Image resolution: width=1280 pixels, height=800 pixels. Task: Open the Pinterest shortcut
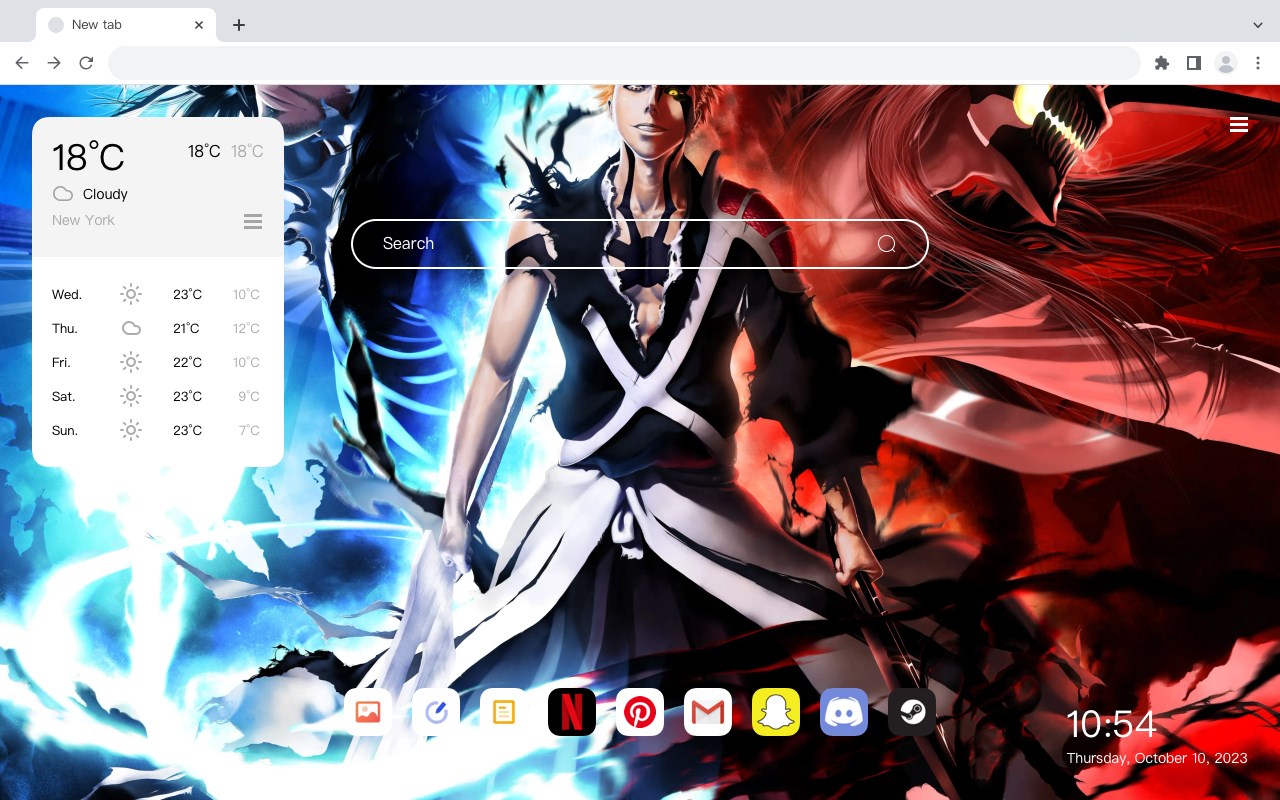640,712
